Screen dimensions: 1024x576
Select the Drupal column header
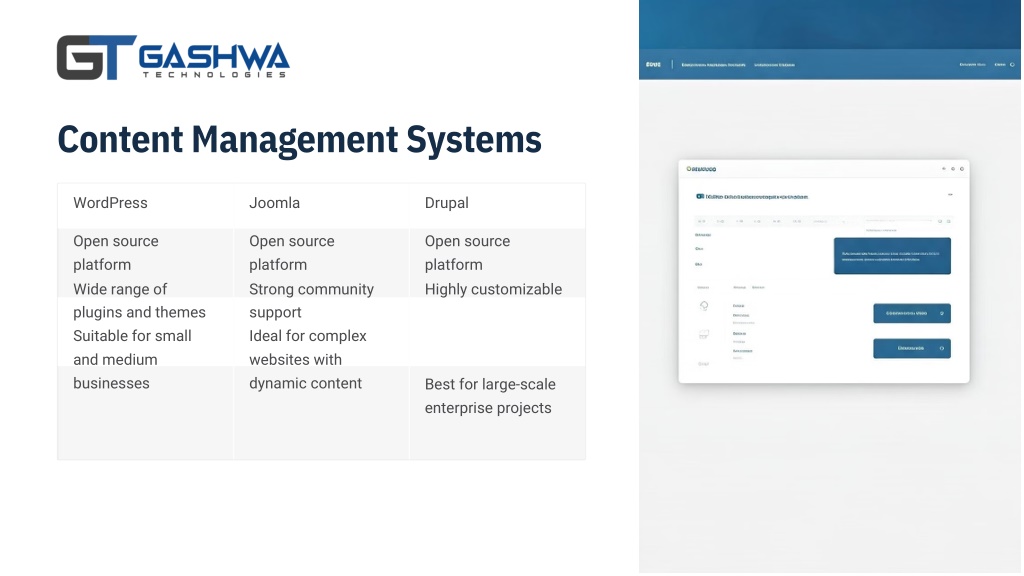pos(447,203)
